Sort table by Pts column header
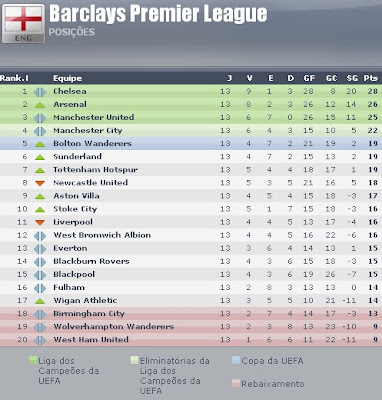This screenshot has height=400, width=382. [x=371, y=78]
